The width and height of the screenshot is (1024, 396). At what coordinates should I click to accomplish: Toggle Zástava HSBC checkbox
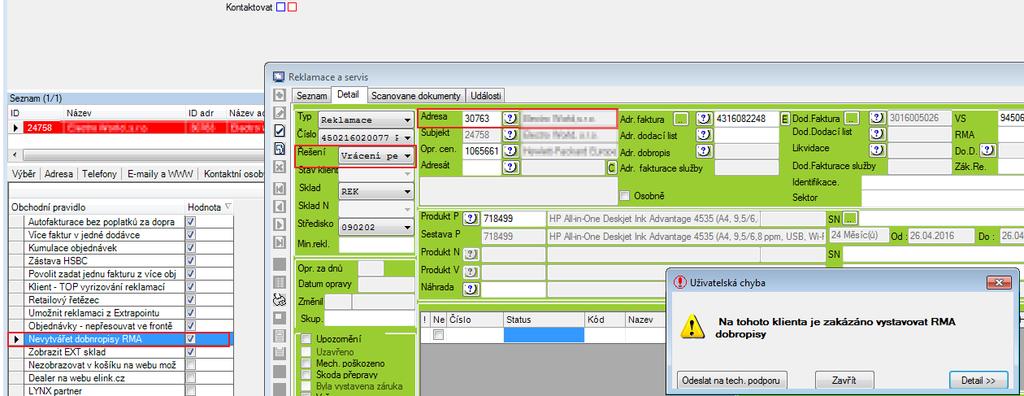point(191,261)
